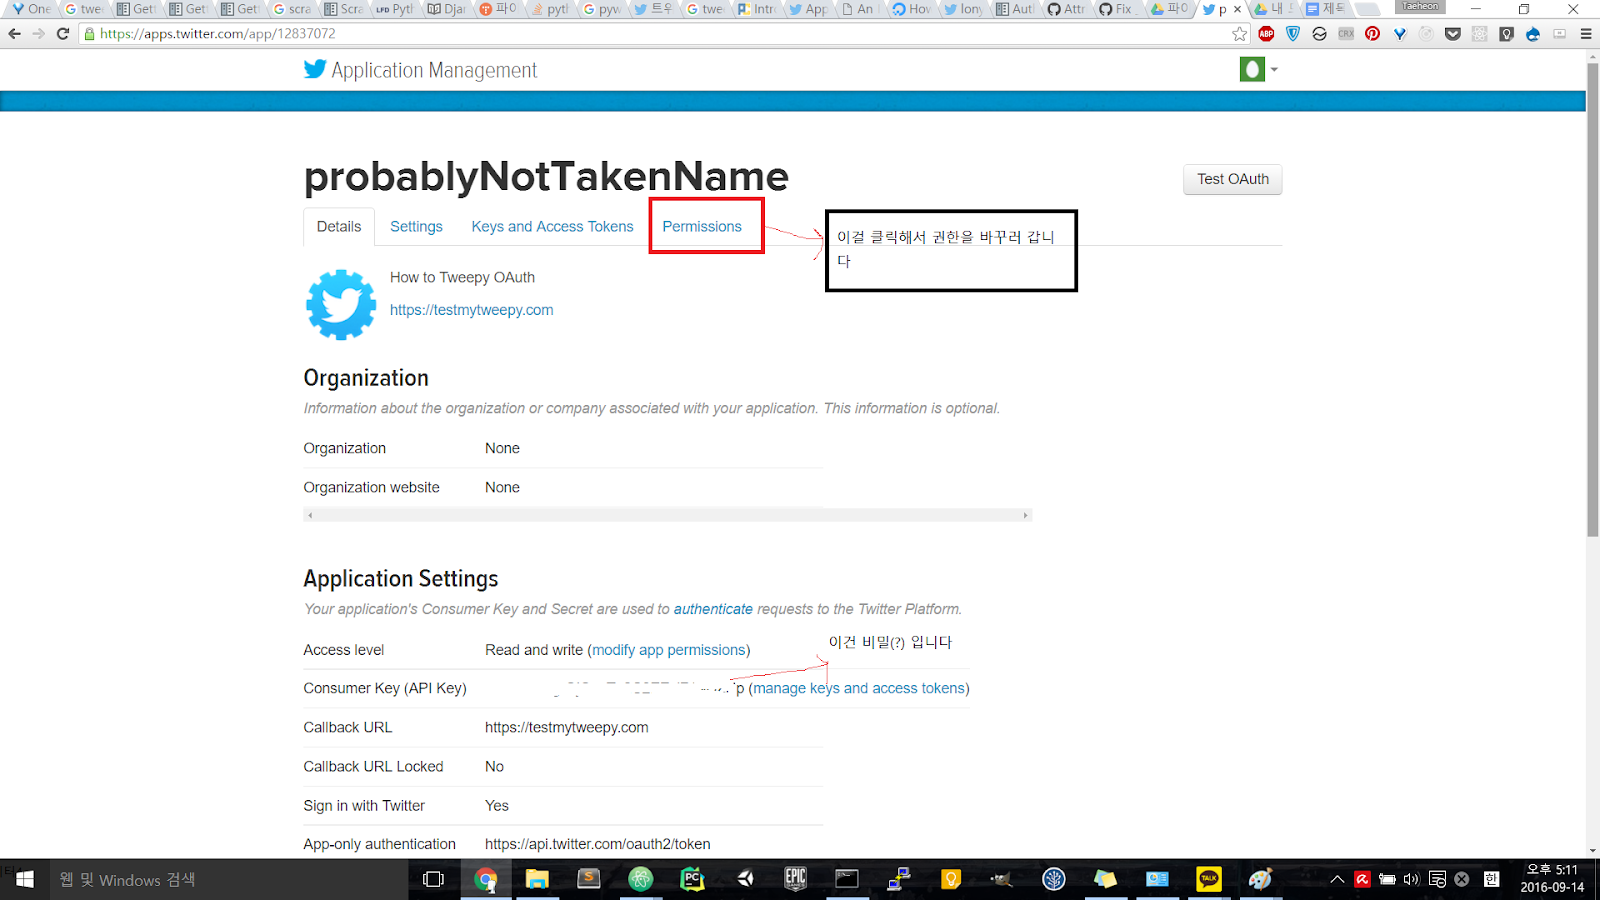Open Atom editor from the taskbar

pos(640,879)
